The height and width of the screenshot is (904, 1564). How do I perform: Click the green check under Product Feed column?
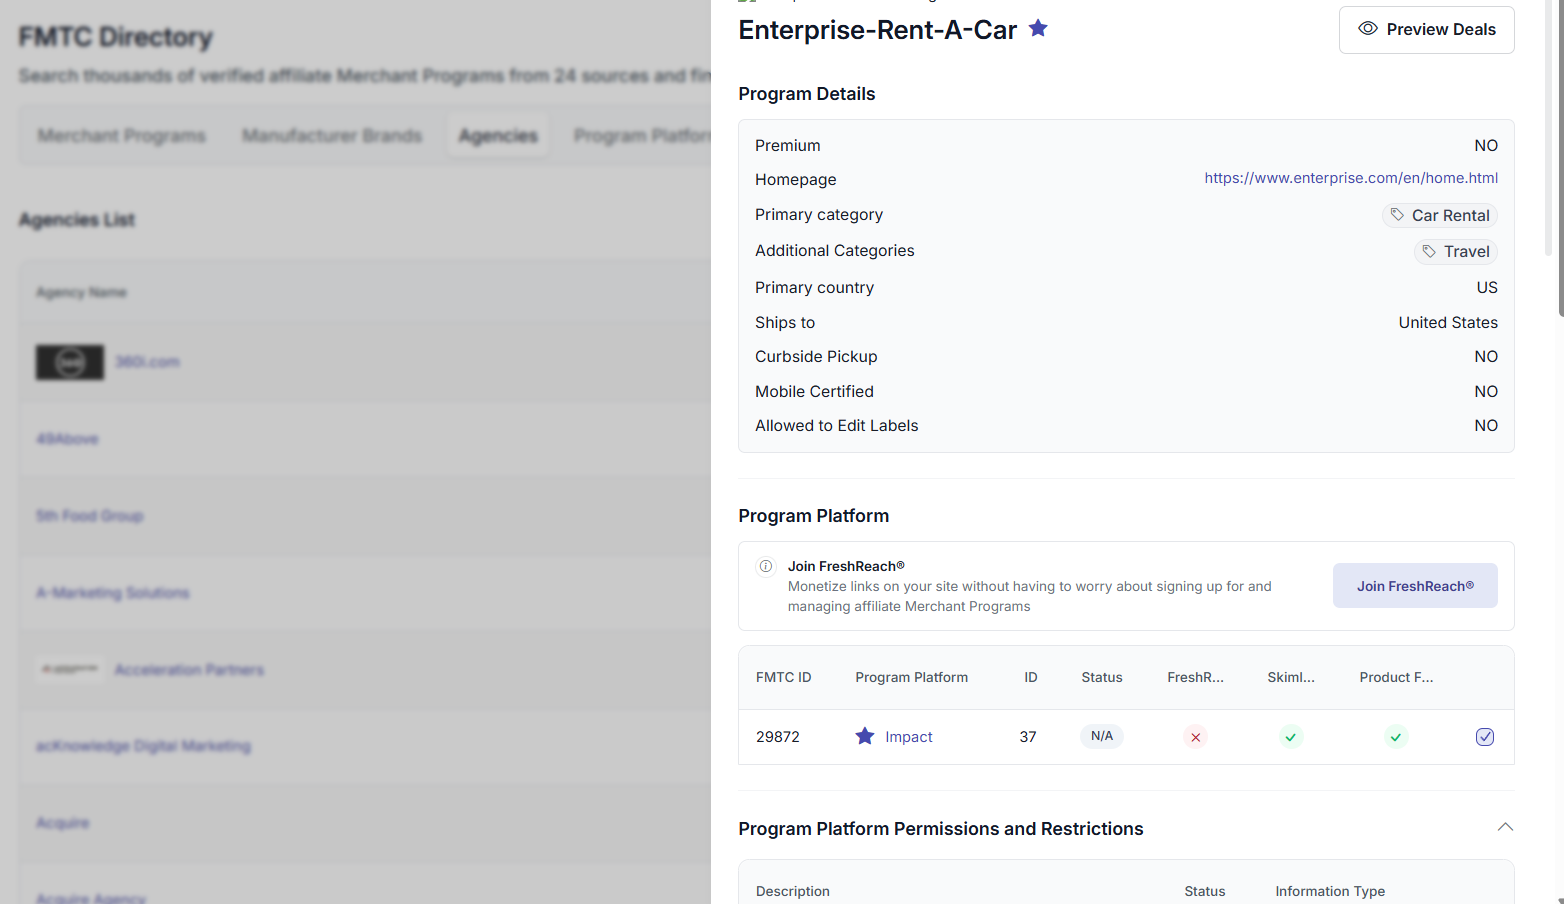click(1396, 737)
